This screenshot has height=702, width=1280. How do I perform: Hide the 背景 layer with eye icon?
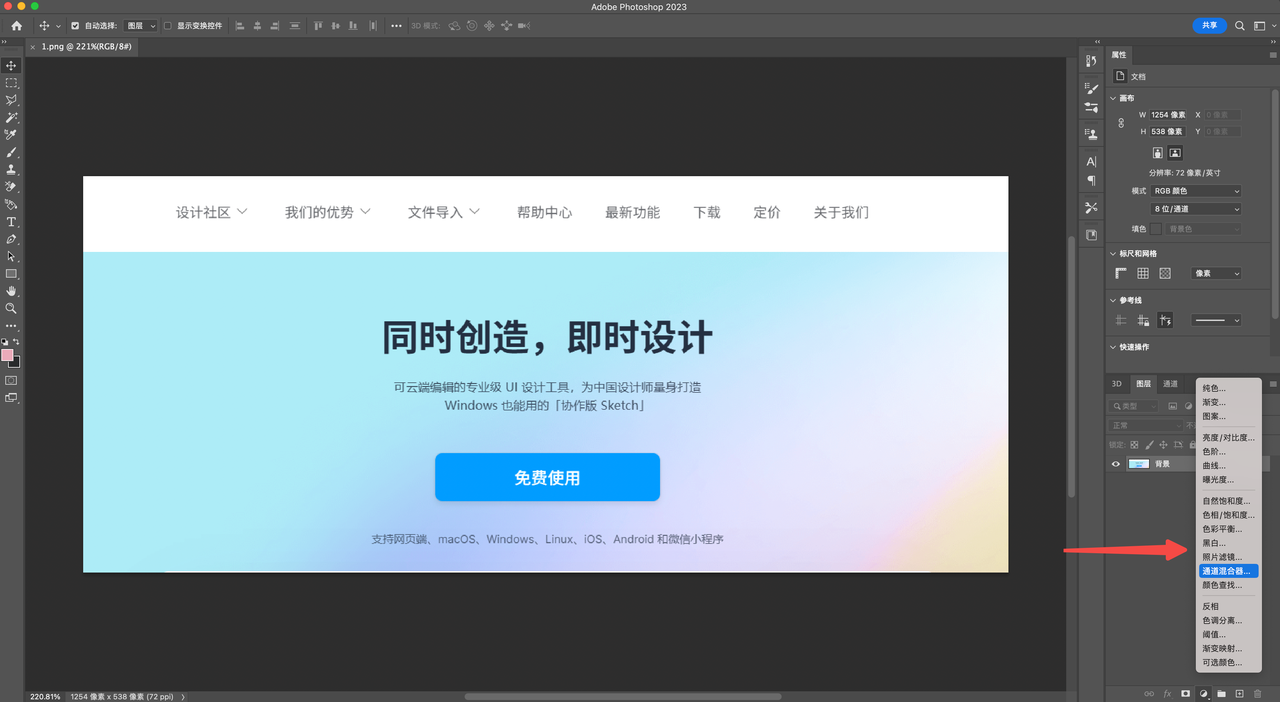coord(1116,464)
